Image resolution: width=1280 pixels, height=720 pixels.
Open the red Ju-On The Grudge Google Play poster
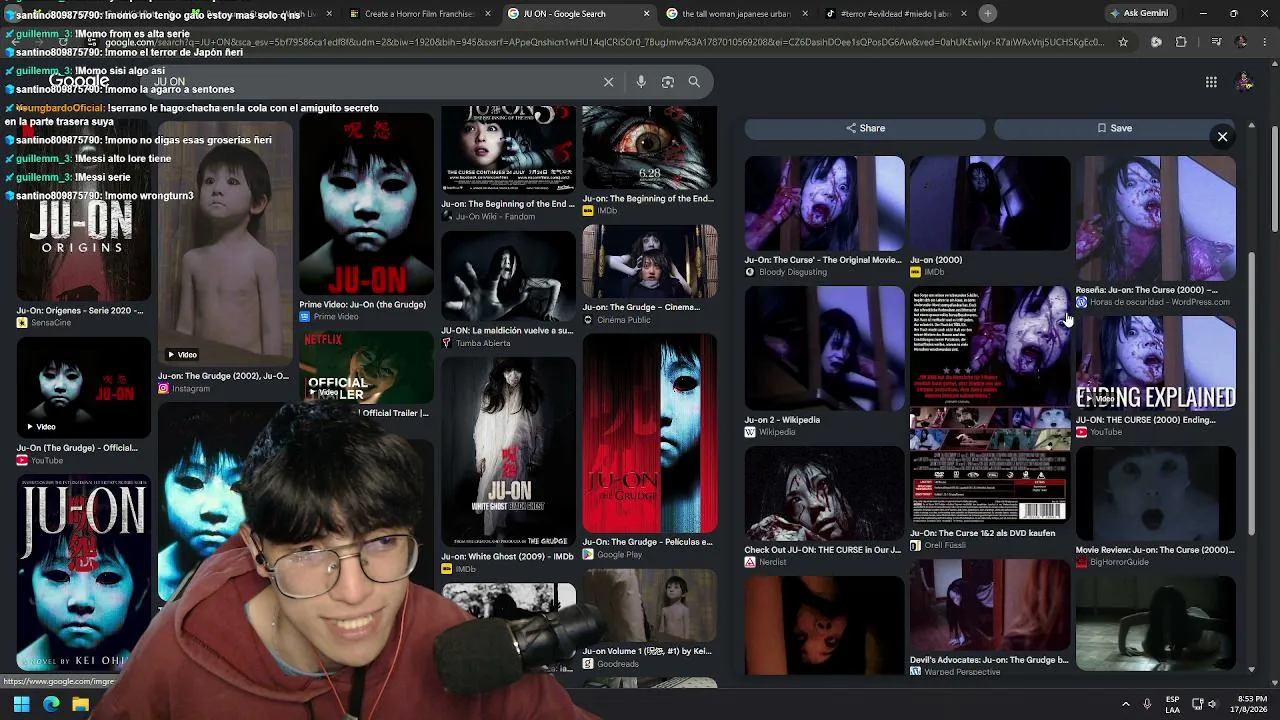650,433
